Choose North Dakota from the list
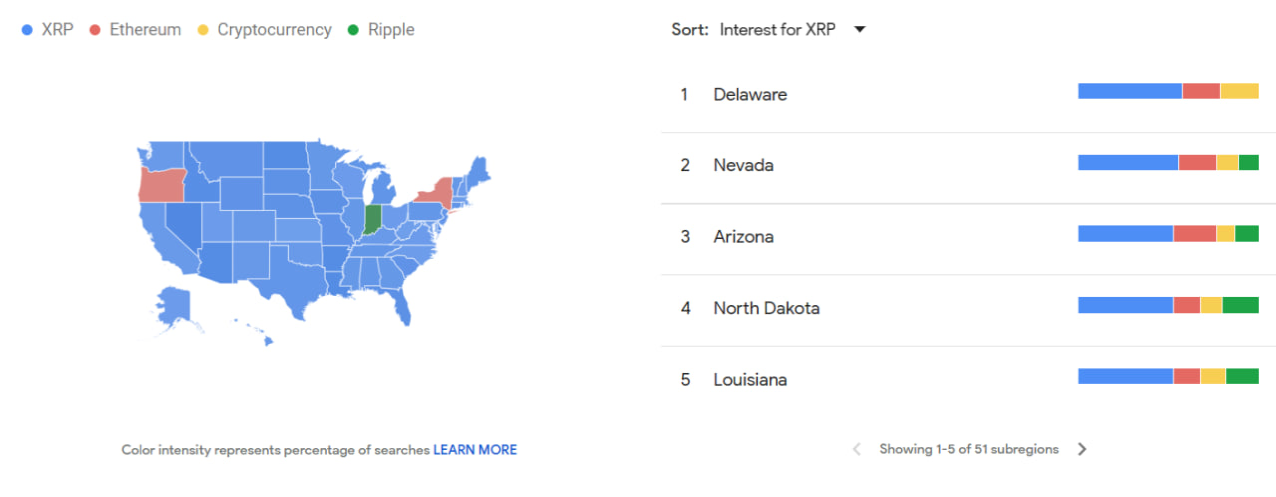1276x497 pixels. (x=766, y=308)
